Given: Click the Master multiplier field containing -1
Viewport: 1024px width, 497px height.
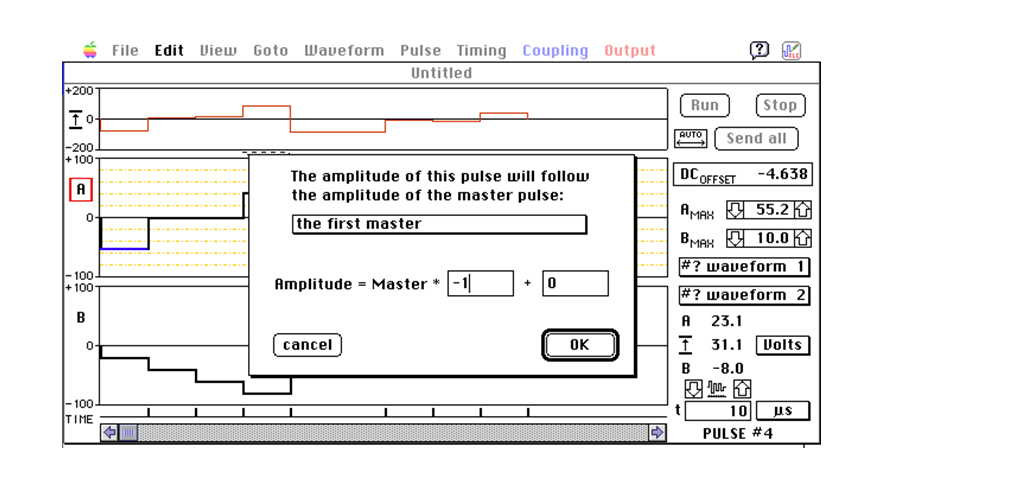Looking at the screenshot, I should click(480, 283).
